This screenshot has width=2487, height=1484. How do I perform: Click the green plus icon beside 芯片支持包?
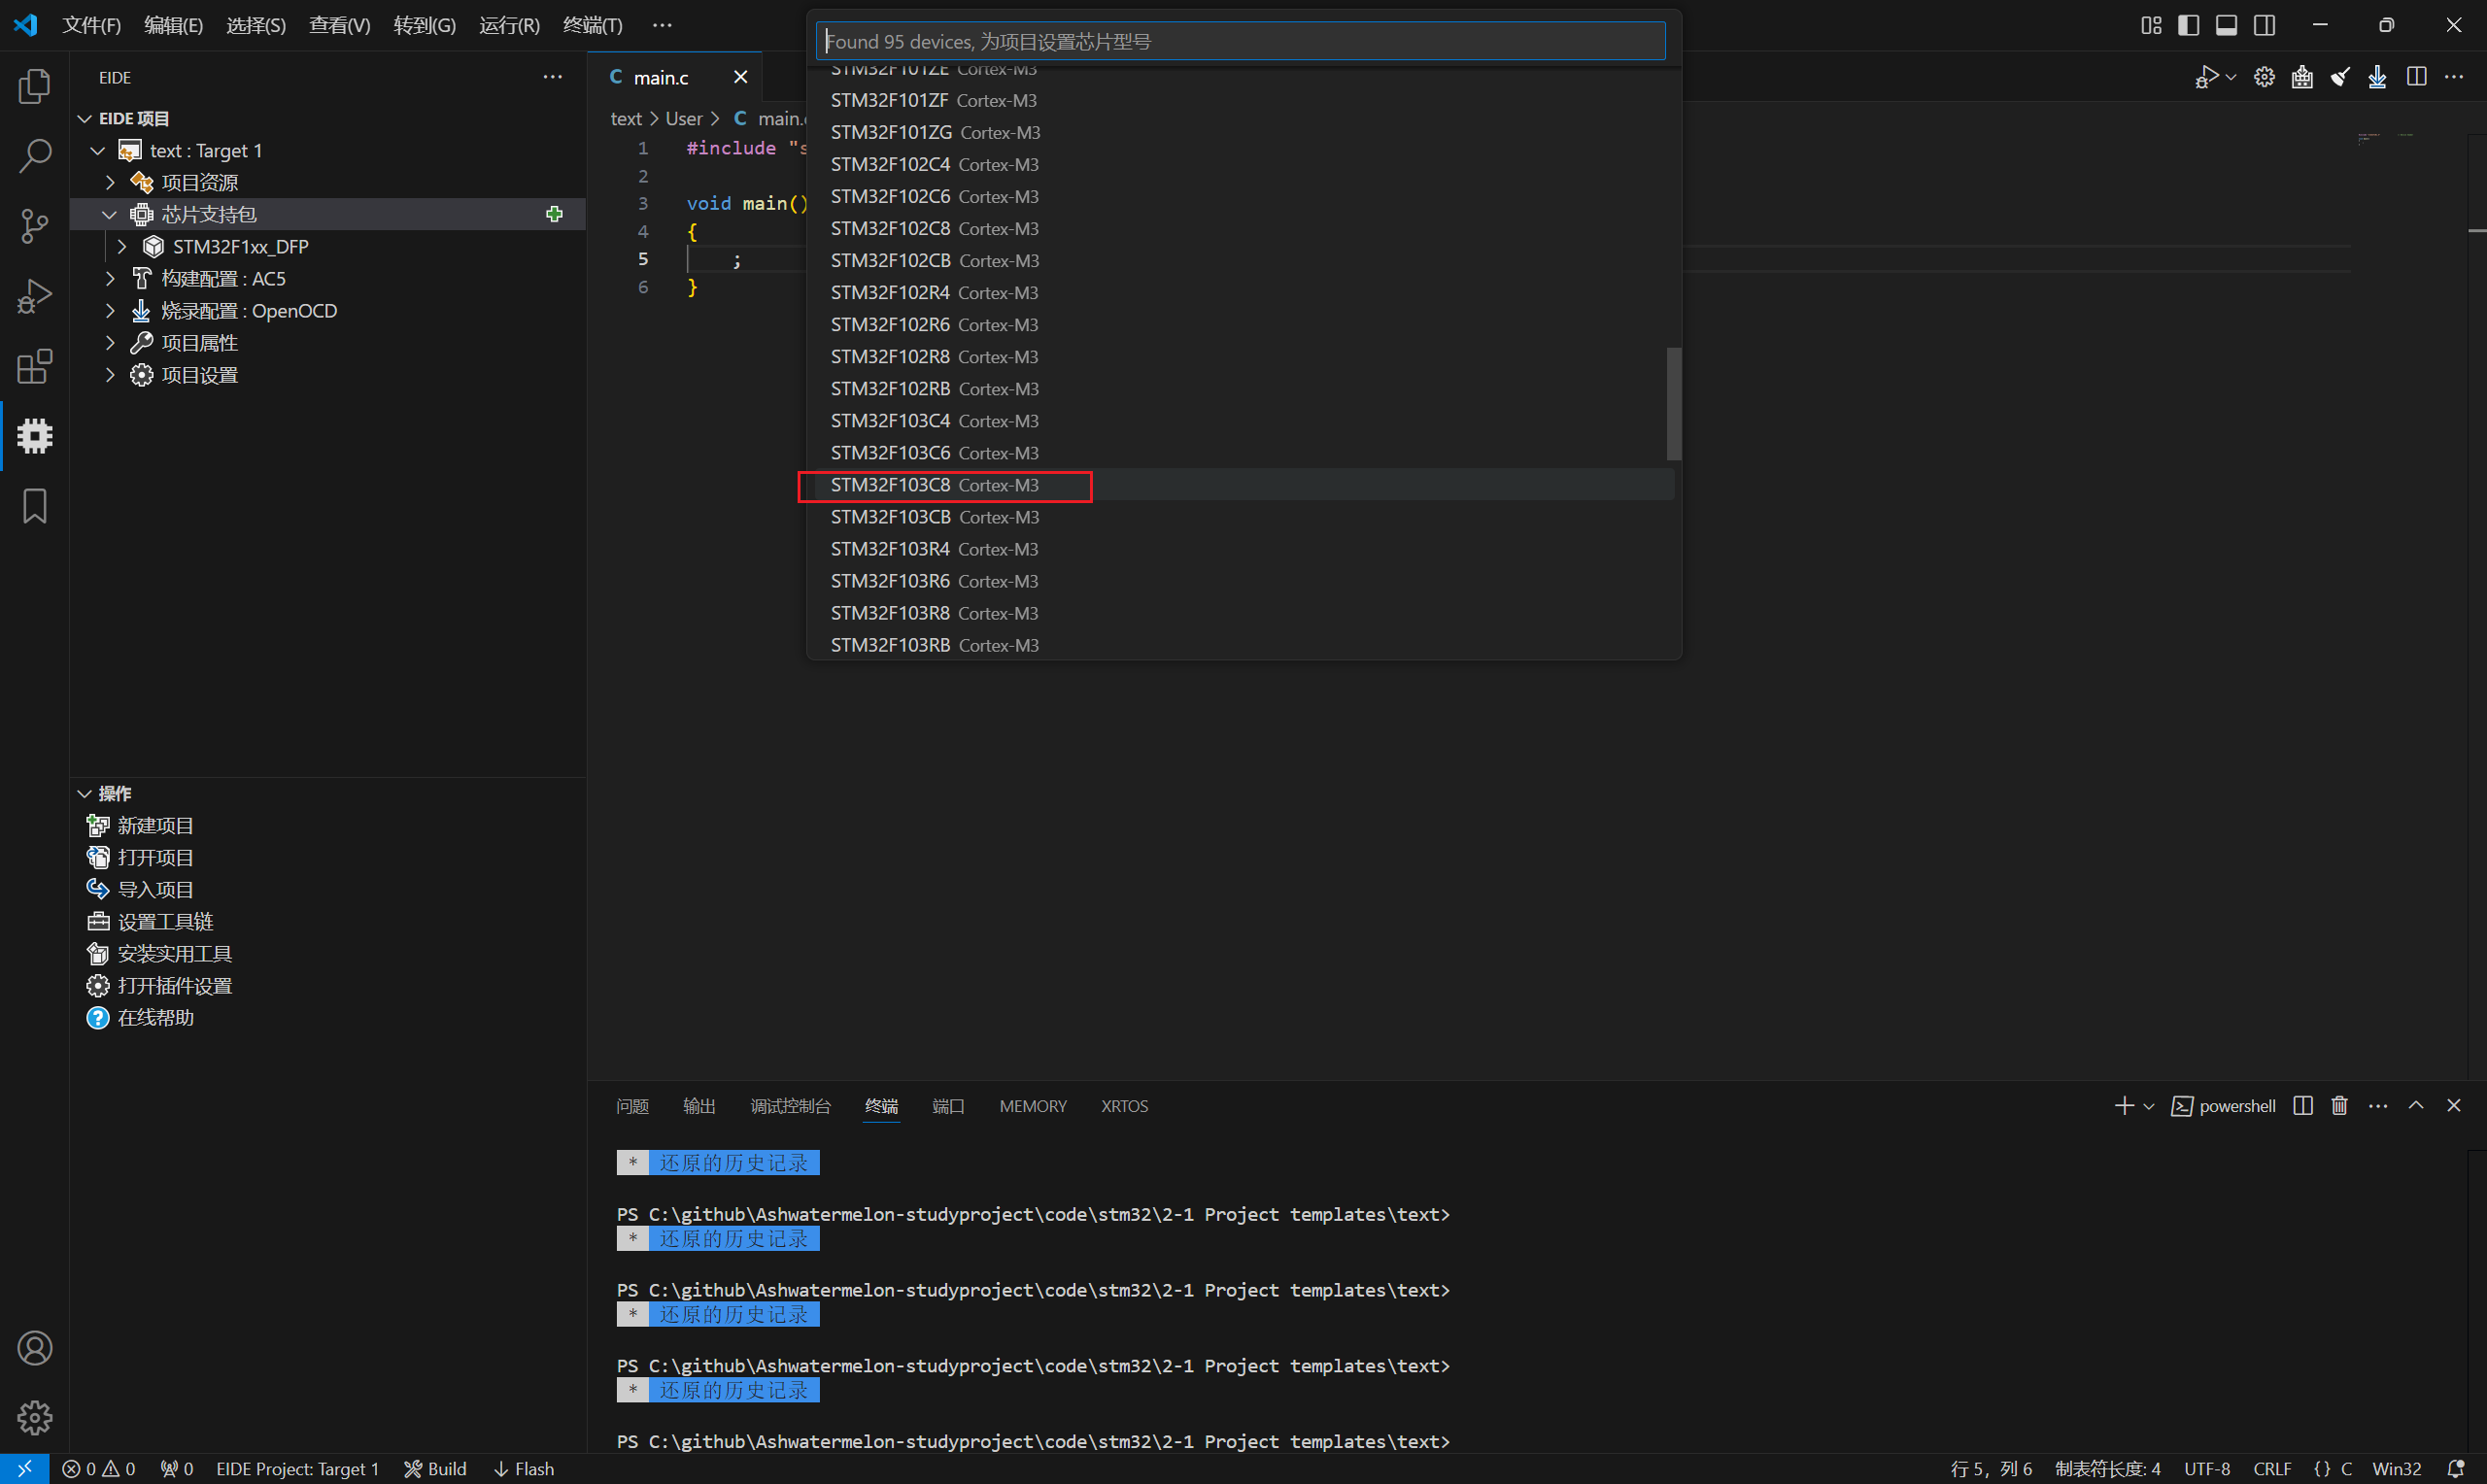(554, 214)
